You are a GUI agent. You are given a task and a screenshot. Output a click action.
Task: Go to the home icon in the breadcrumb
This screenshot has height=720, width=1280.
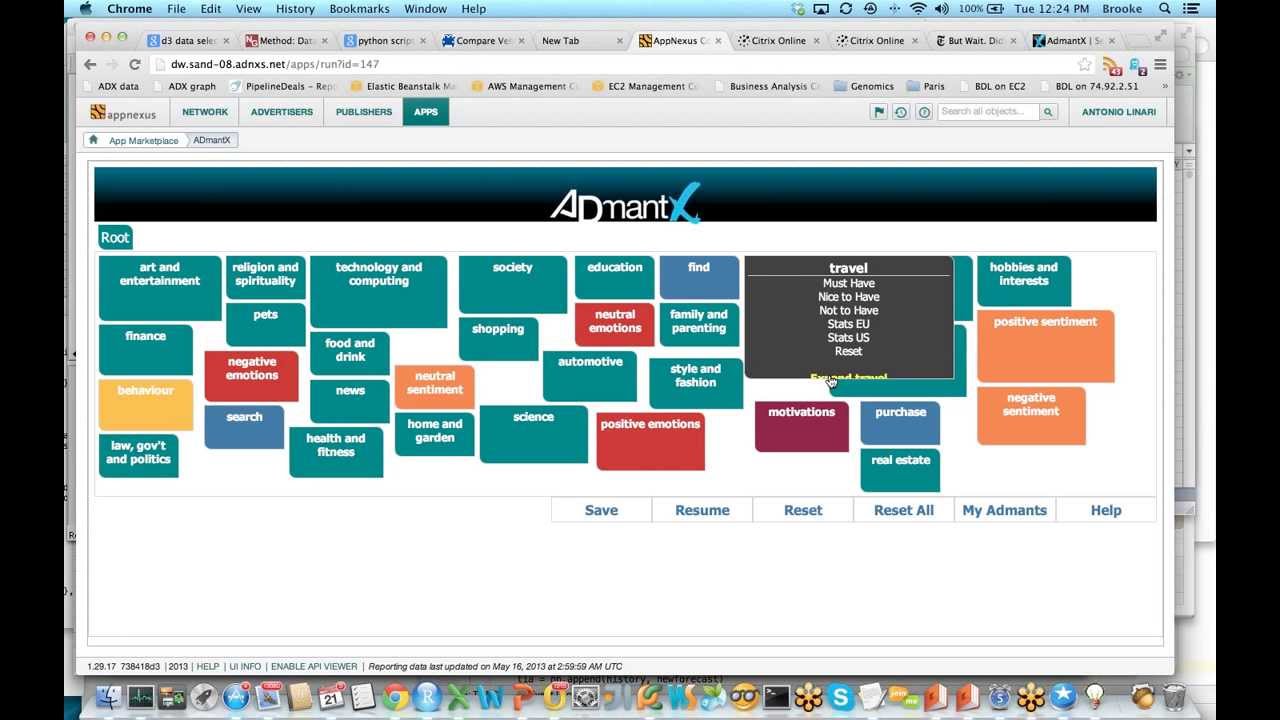94,140
